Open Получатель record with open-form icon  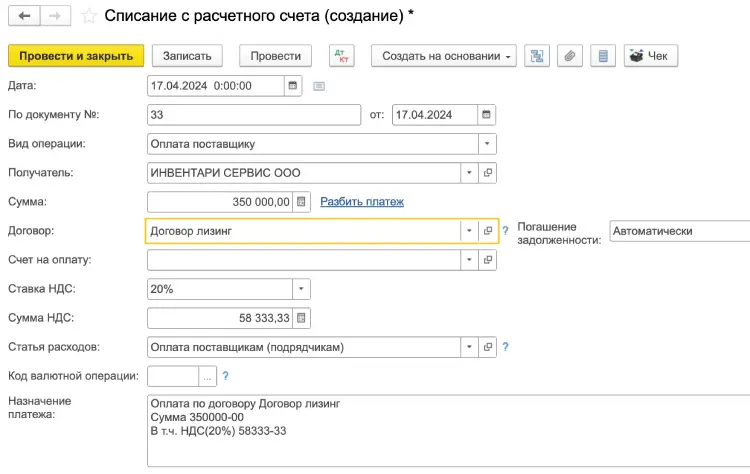point(488,173)
